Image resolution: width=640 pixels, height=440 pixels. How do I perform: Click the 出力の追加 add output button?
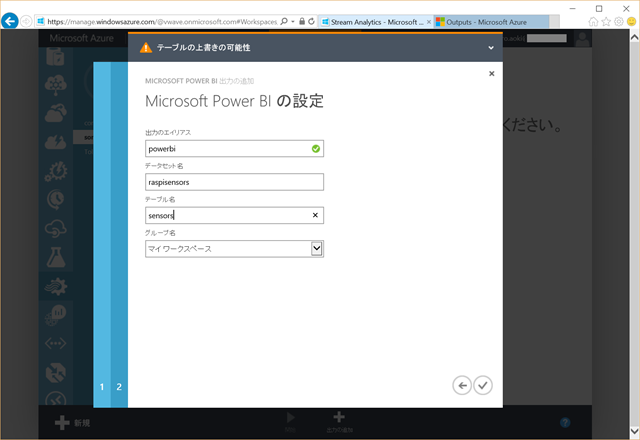click(339, 422)
